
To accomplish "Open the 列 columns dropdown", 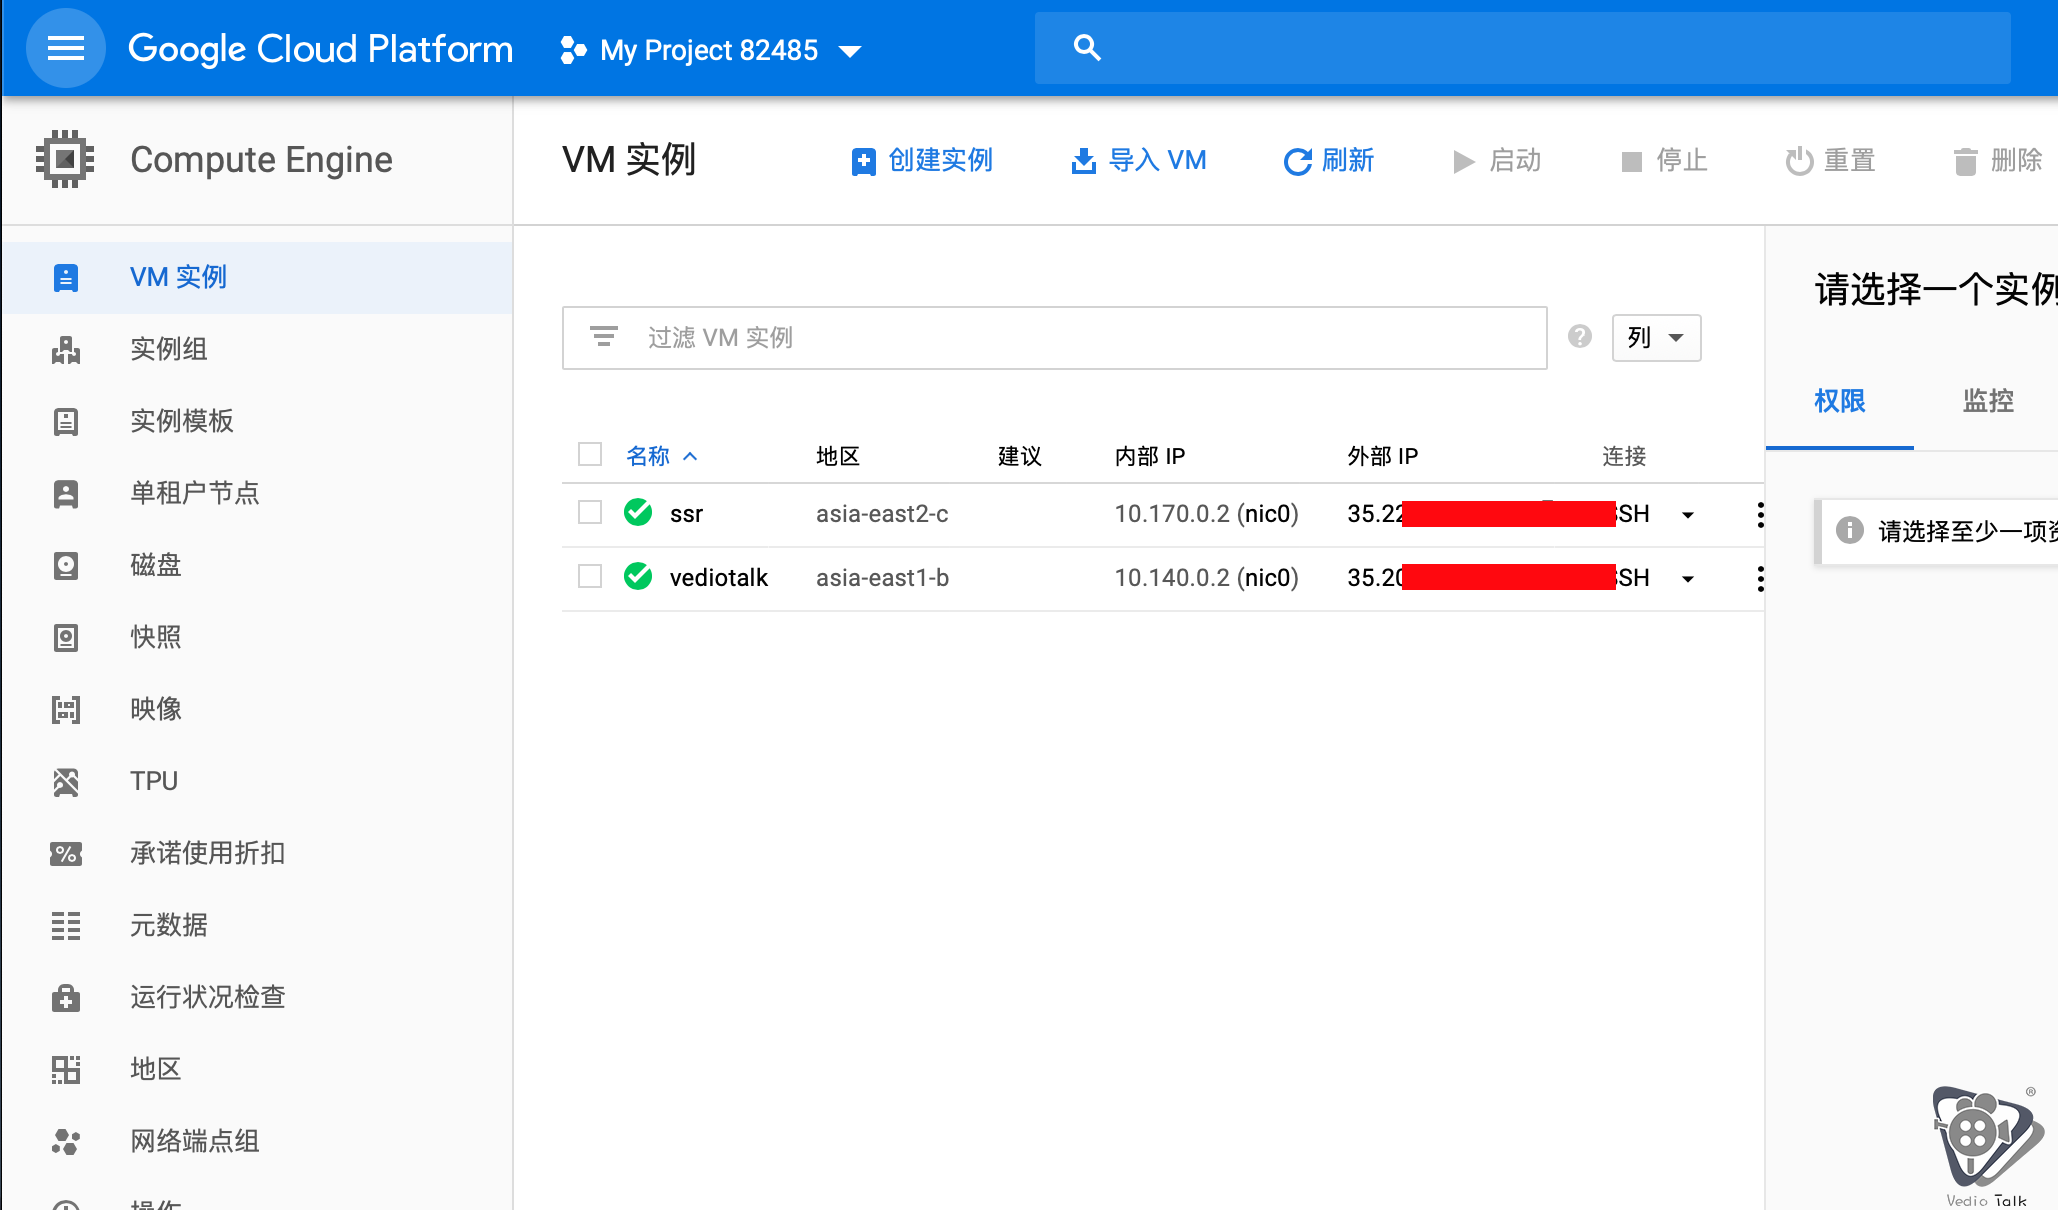I will pos(1656,337).
